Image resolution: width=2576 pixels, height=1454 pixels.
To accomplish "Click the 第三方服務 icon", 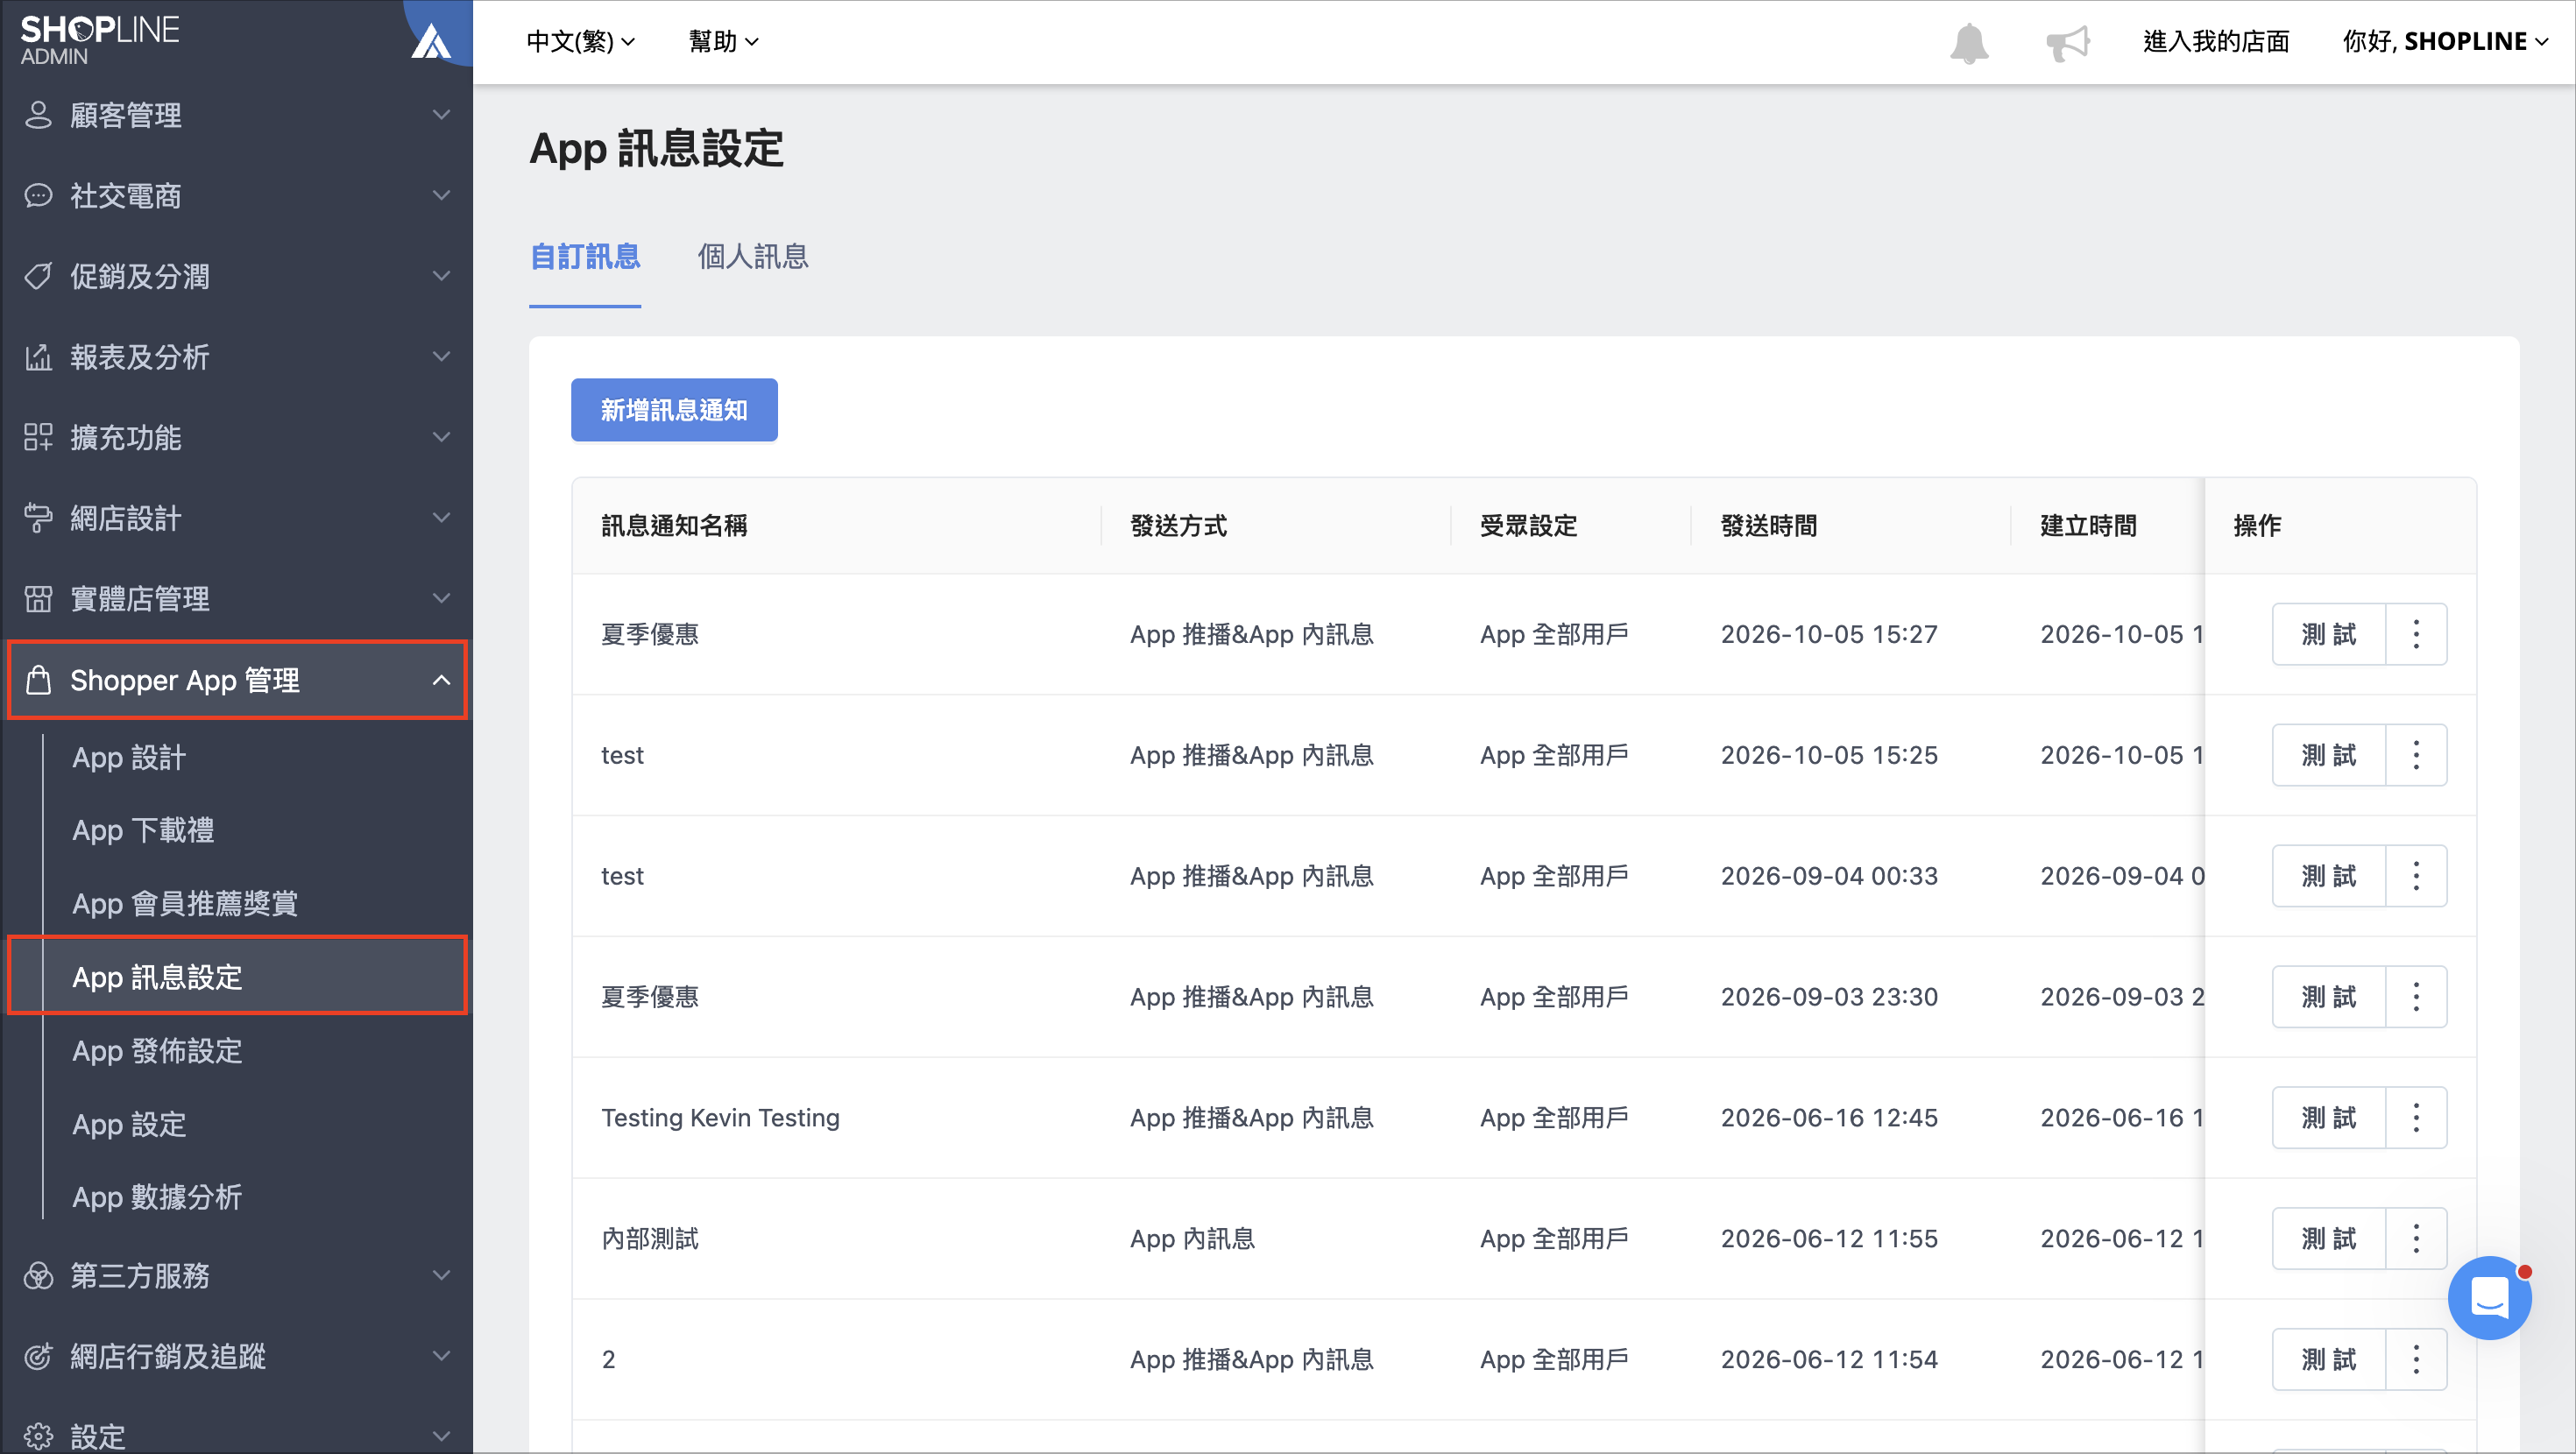I will [38, 1276].
